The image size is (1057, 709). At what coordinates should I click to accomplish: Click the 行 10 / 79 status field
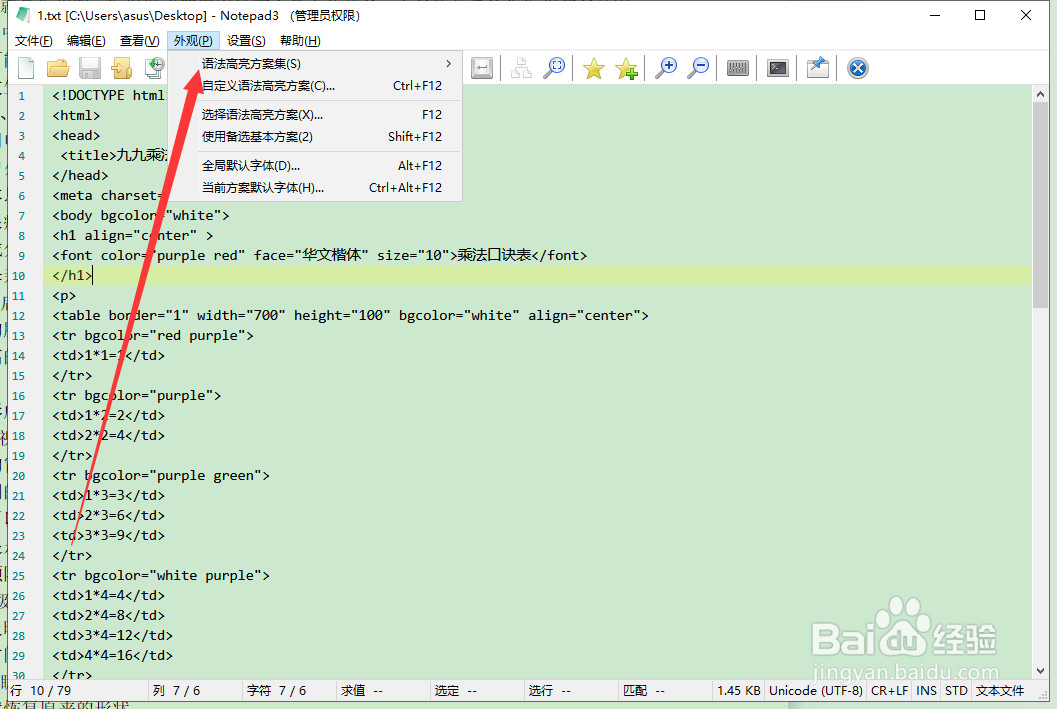[77, 691]
